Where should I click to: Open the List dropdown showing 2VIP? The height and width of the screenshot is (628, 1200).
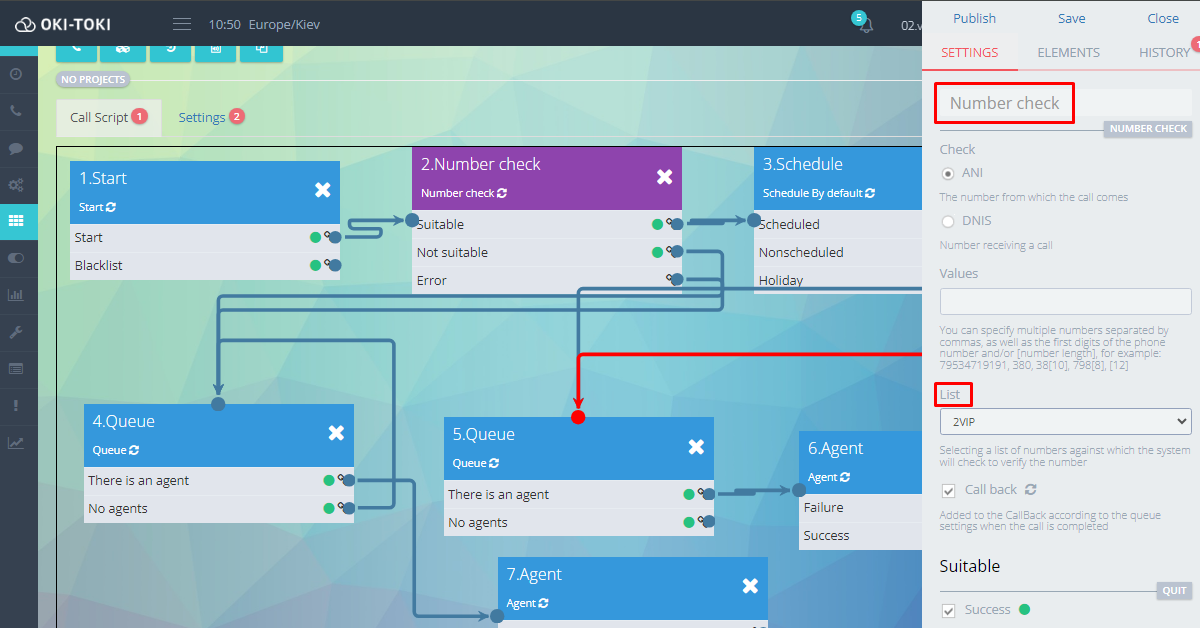1065,422
